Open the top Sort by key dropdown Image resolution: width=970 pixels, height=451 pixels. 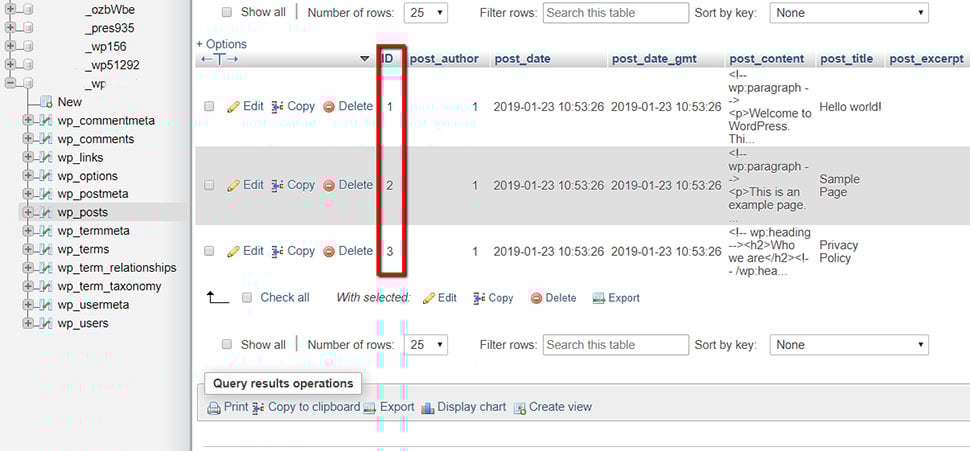pyautogui.click(x=849, y=12)
